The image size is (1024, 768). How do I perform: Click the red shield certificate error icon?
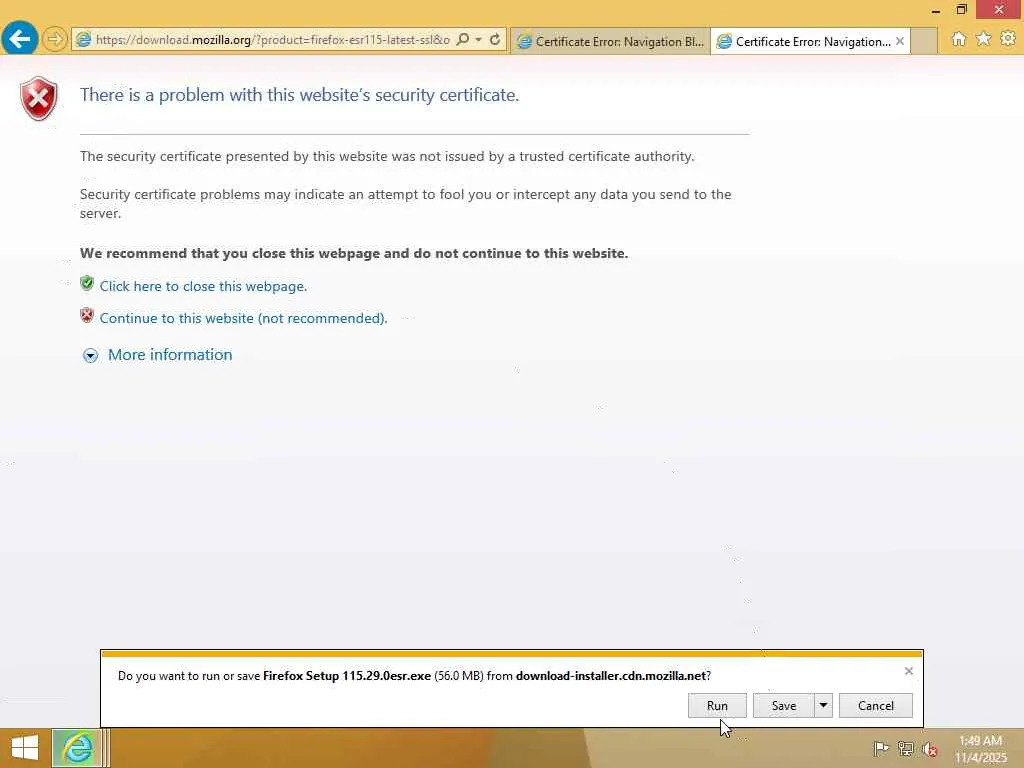(39, 99)
